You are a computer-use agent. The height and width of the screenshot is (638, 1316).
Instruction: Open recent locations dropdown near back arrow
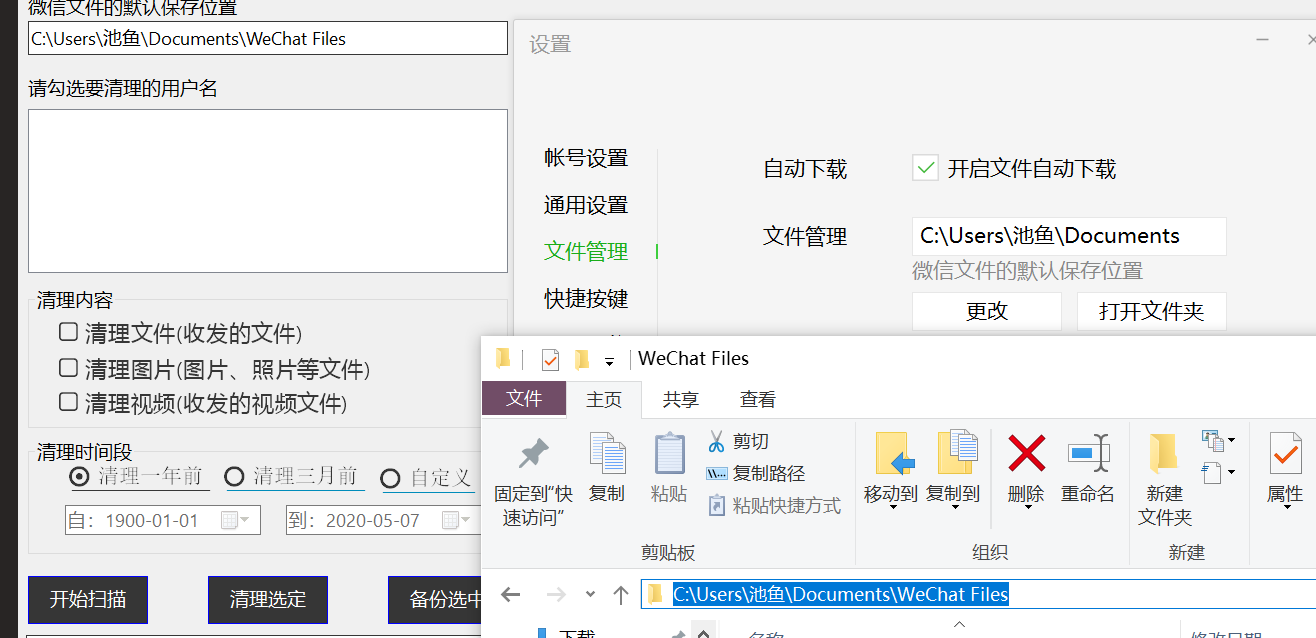[x=590, y=595]
